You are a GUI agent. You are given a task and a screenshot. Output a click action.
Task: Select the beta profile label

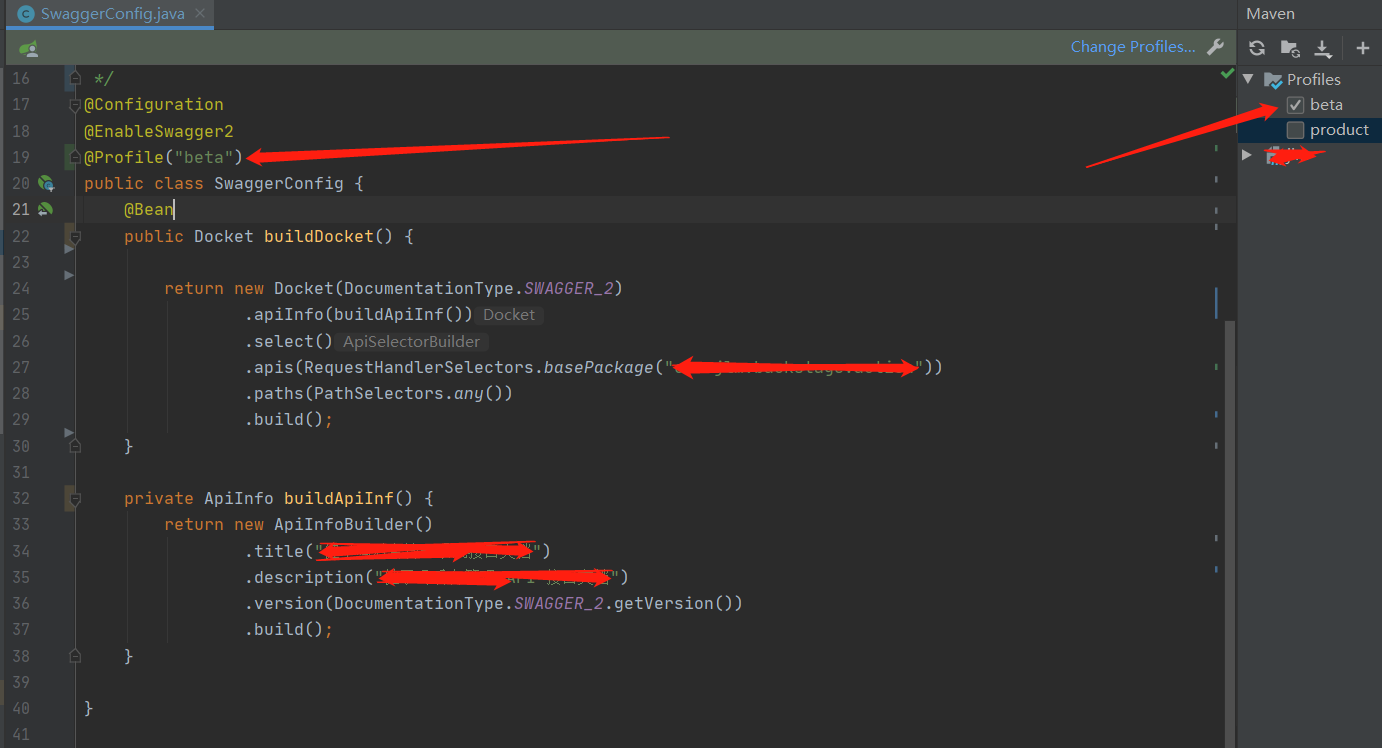point(1326,105)
